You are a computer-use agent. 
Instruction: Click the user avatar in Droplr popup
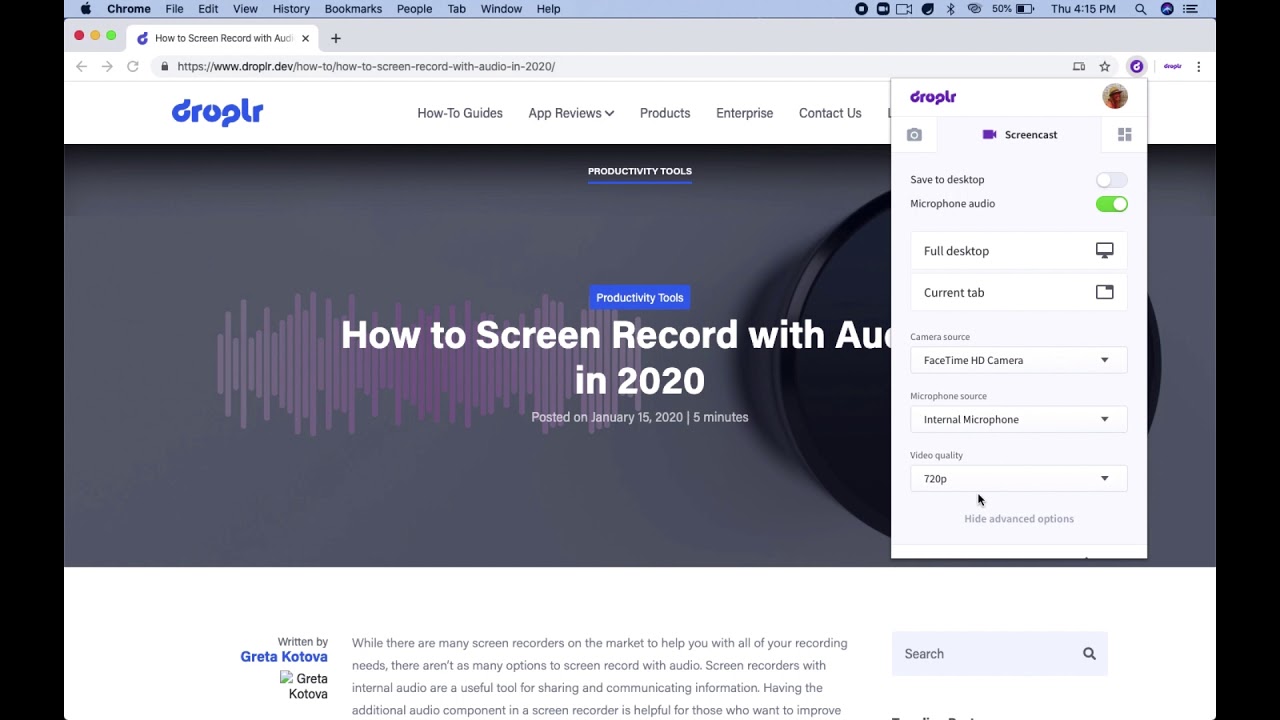point(1115,96)
